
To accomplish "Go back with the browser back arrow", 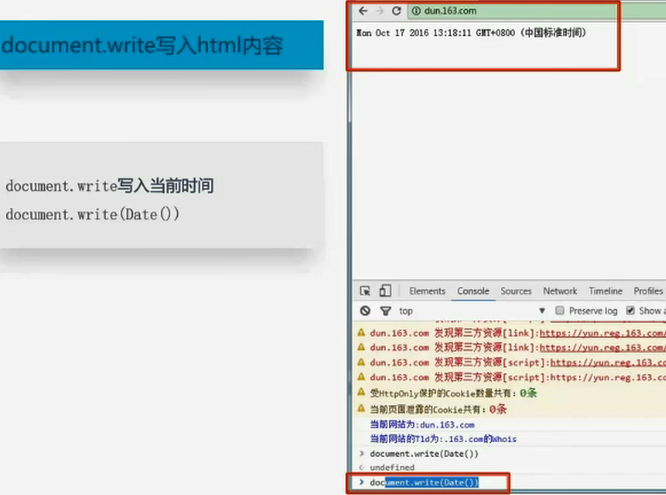I will (363, 11).
